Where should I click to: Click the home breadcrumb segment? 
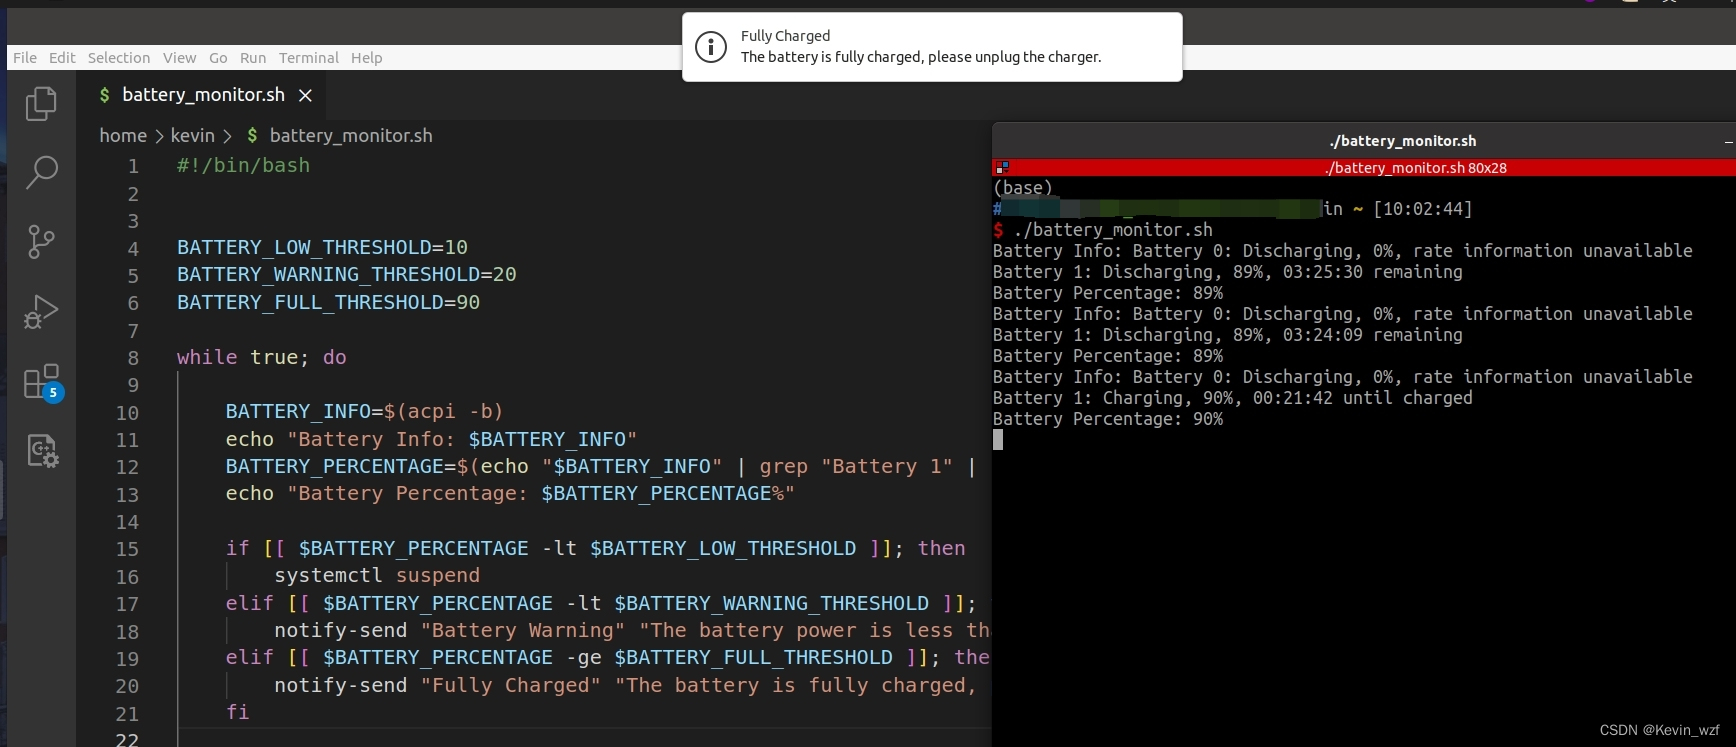click(123, 135)
